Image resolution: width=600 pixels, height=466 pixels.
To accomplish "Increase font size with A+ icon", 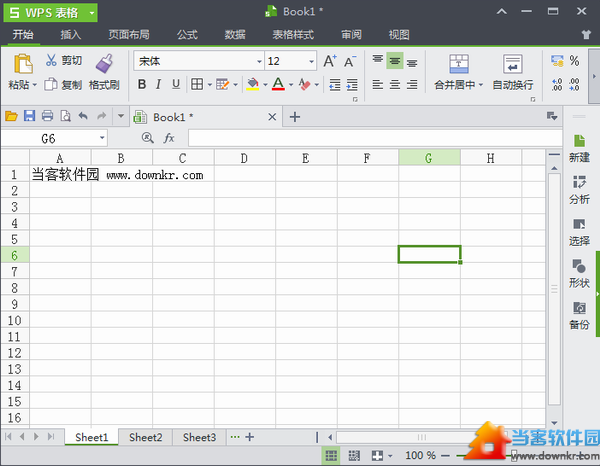I will [330, 61].
